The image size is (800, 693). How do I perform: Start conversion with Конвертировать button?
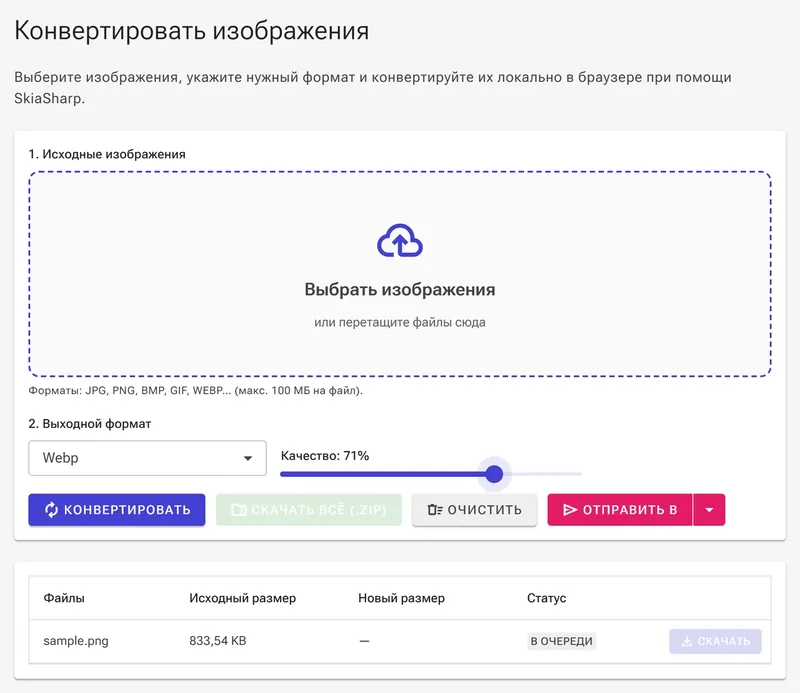117,510
